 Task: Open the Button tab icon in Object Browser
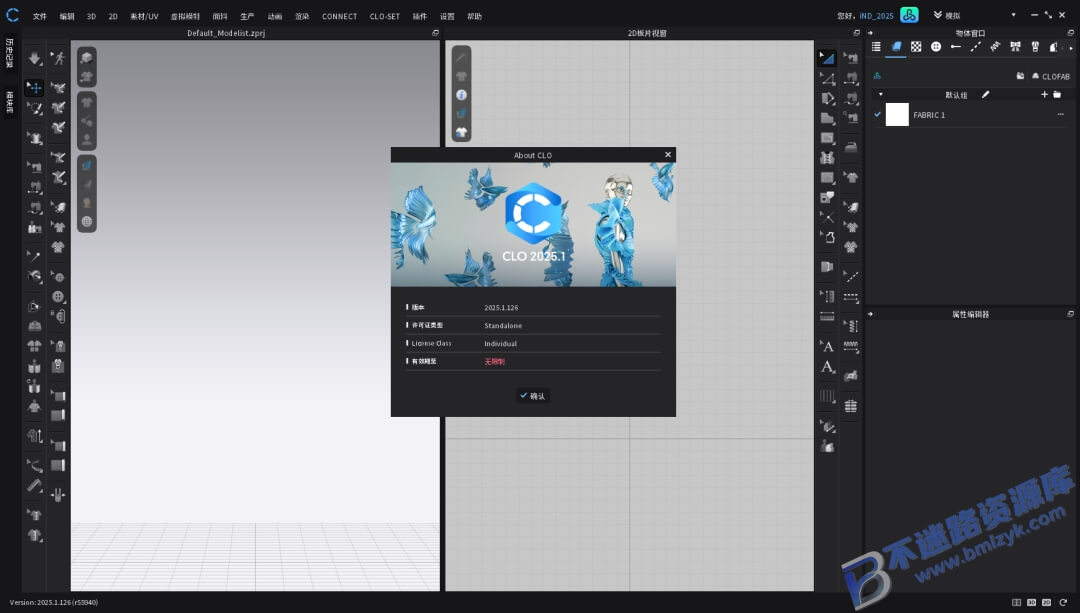[936, 47]
